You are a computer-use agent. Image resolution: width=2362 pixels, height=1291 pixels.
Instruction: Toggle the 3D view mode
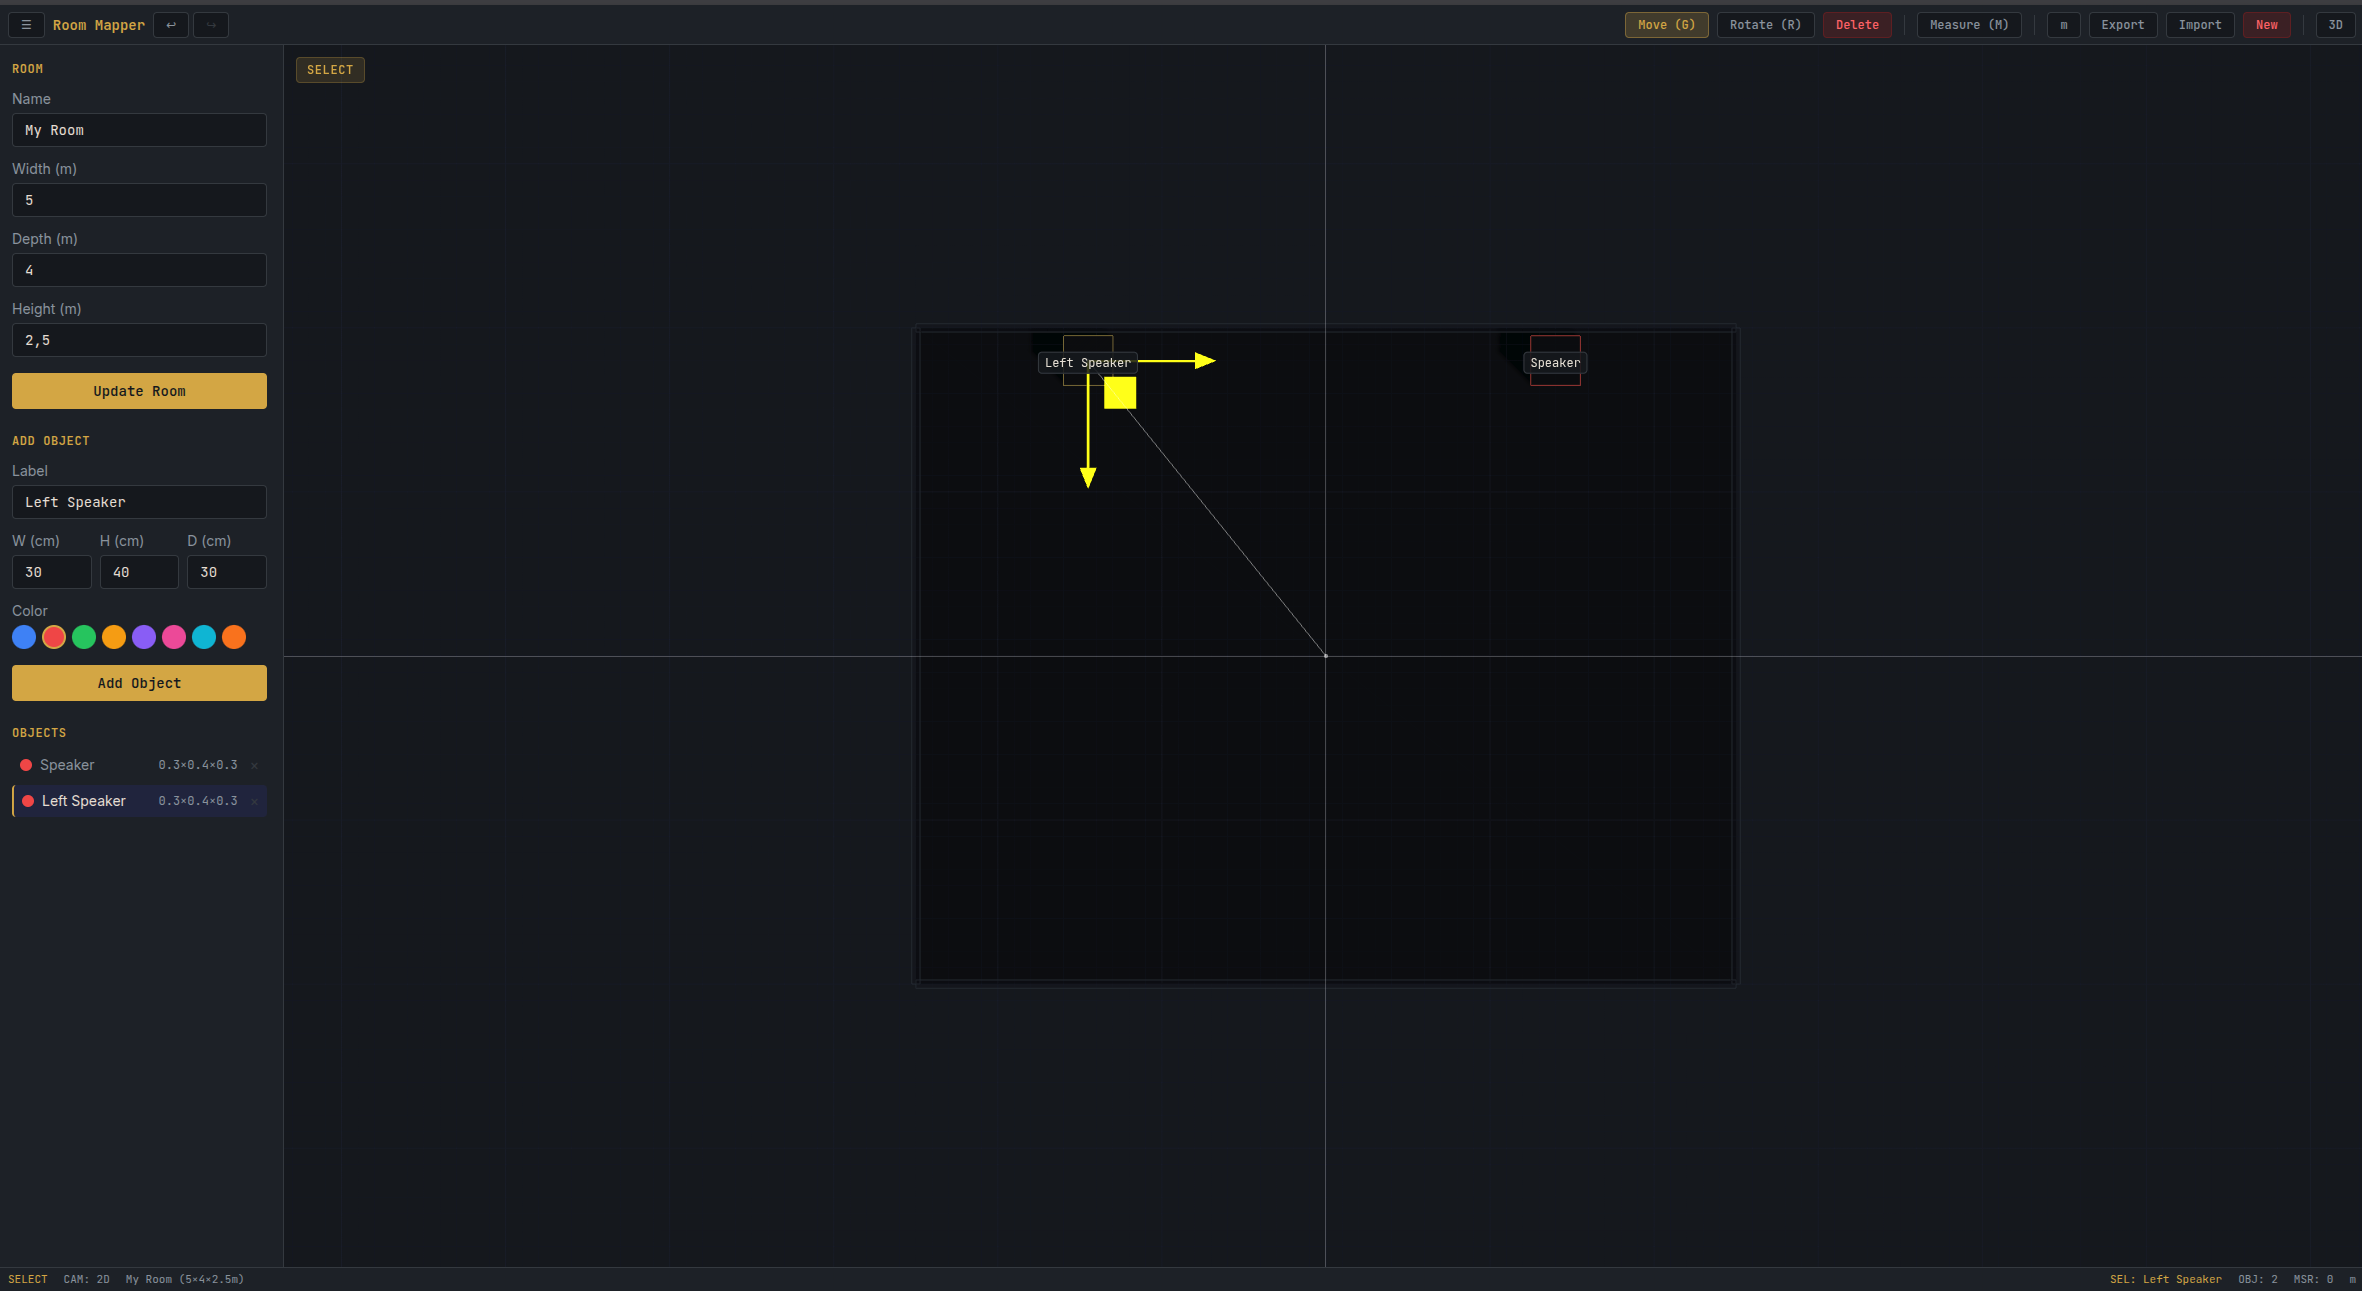pos(2335,24)
